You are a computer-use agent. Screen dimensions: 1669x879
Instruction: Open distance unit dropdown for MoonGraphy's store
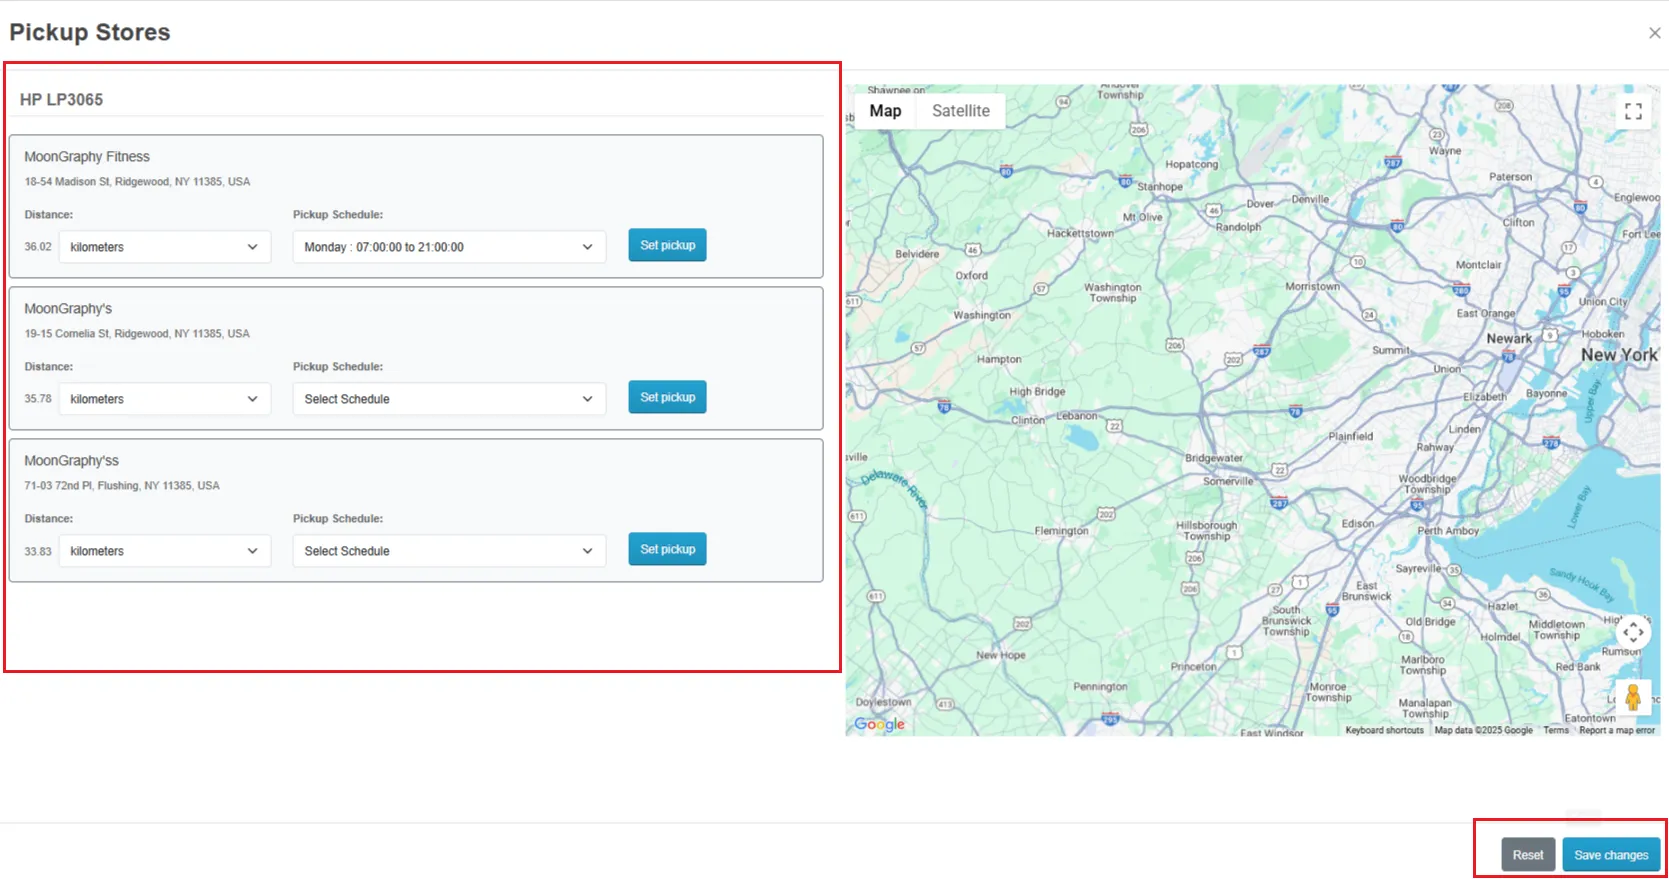[x=164, y=399]
